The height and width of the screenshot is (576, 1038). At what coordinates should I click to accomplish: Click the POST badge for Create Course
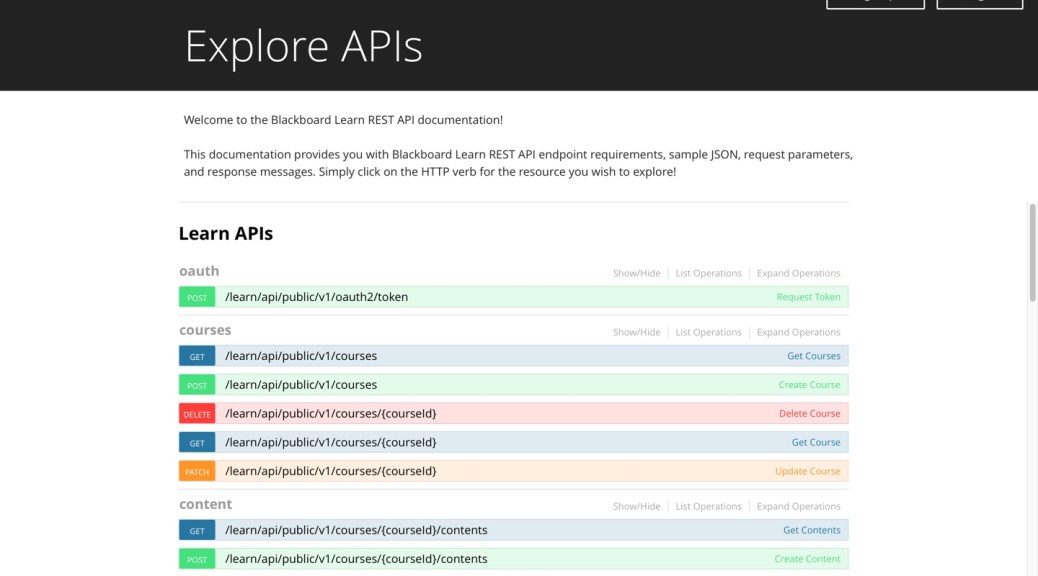click(197, 385)
